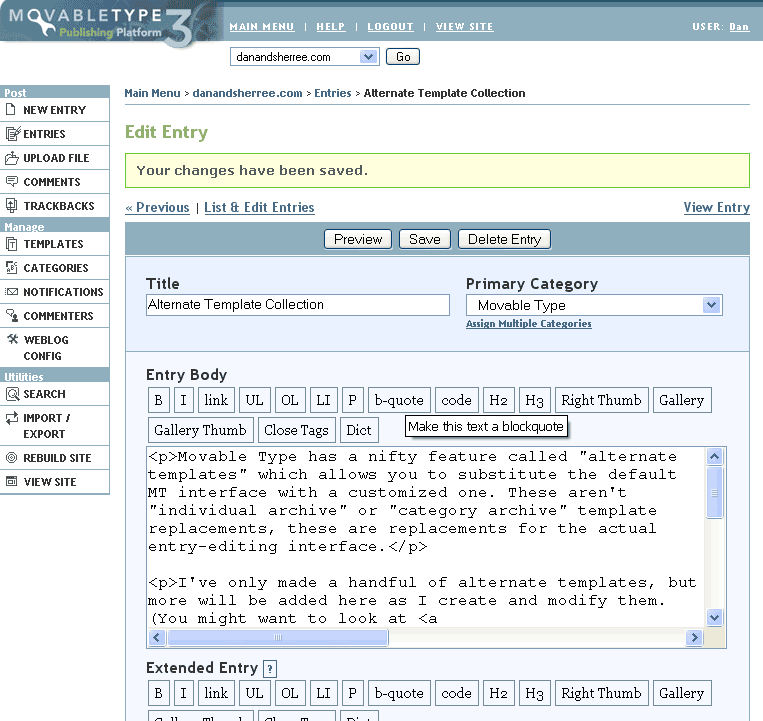Apply bold with Entry Body B button

[x=159, y=400]
